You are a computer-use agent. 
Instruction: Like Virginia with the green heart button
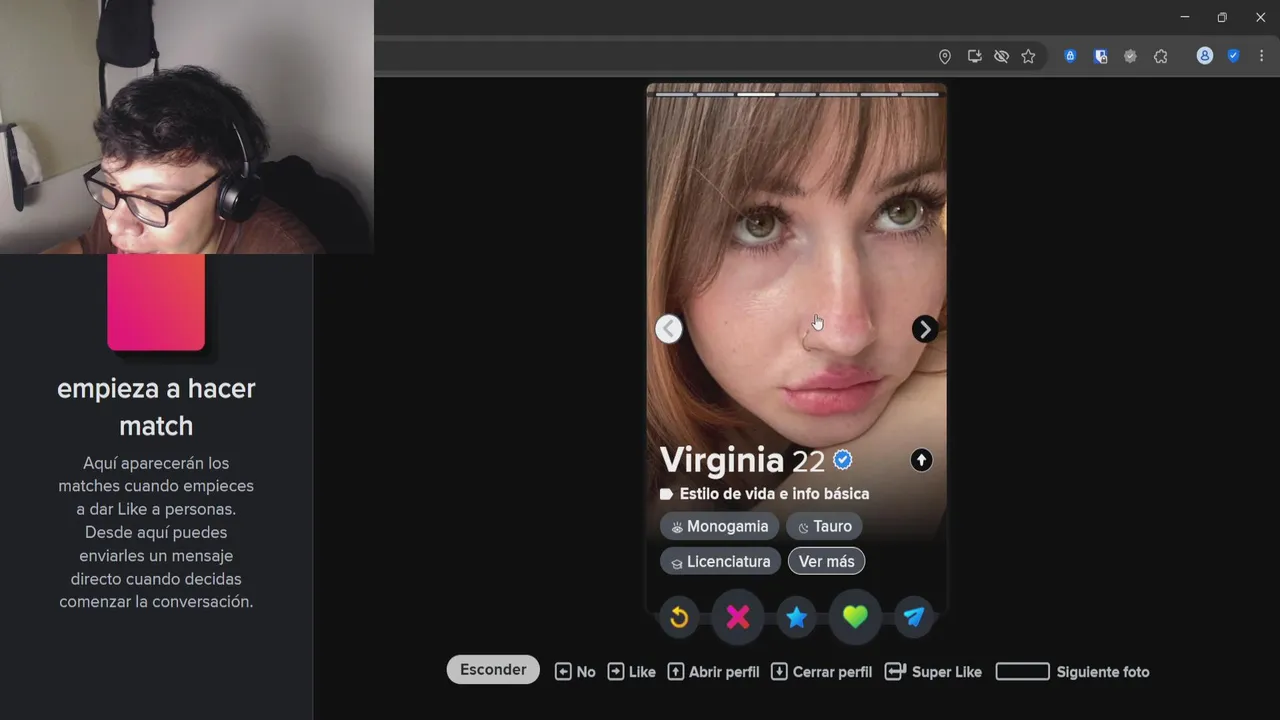pyautogui.click(x=855, y=617)
